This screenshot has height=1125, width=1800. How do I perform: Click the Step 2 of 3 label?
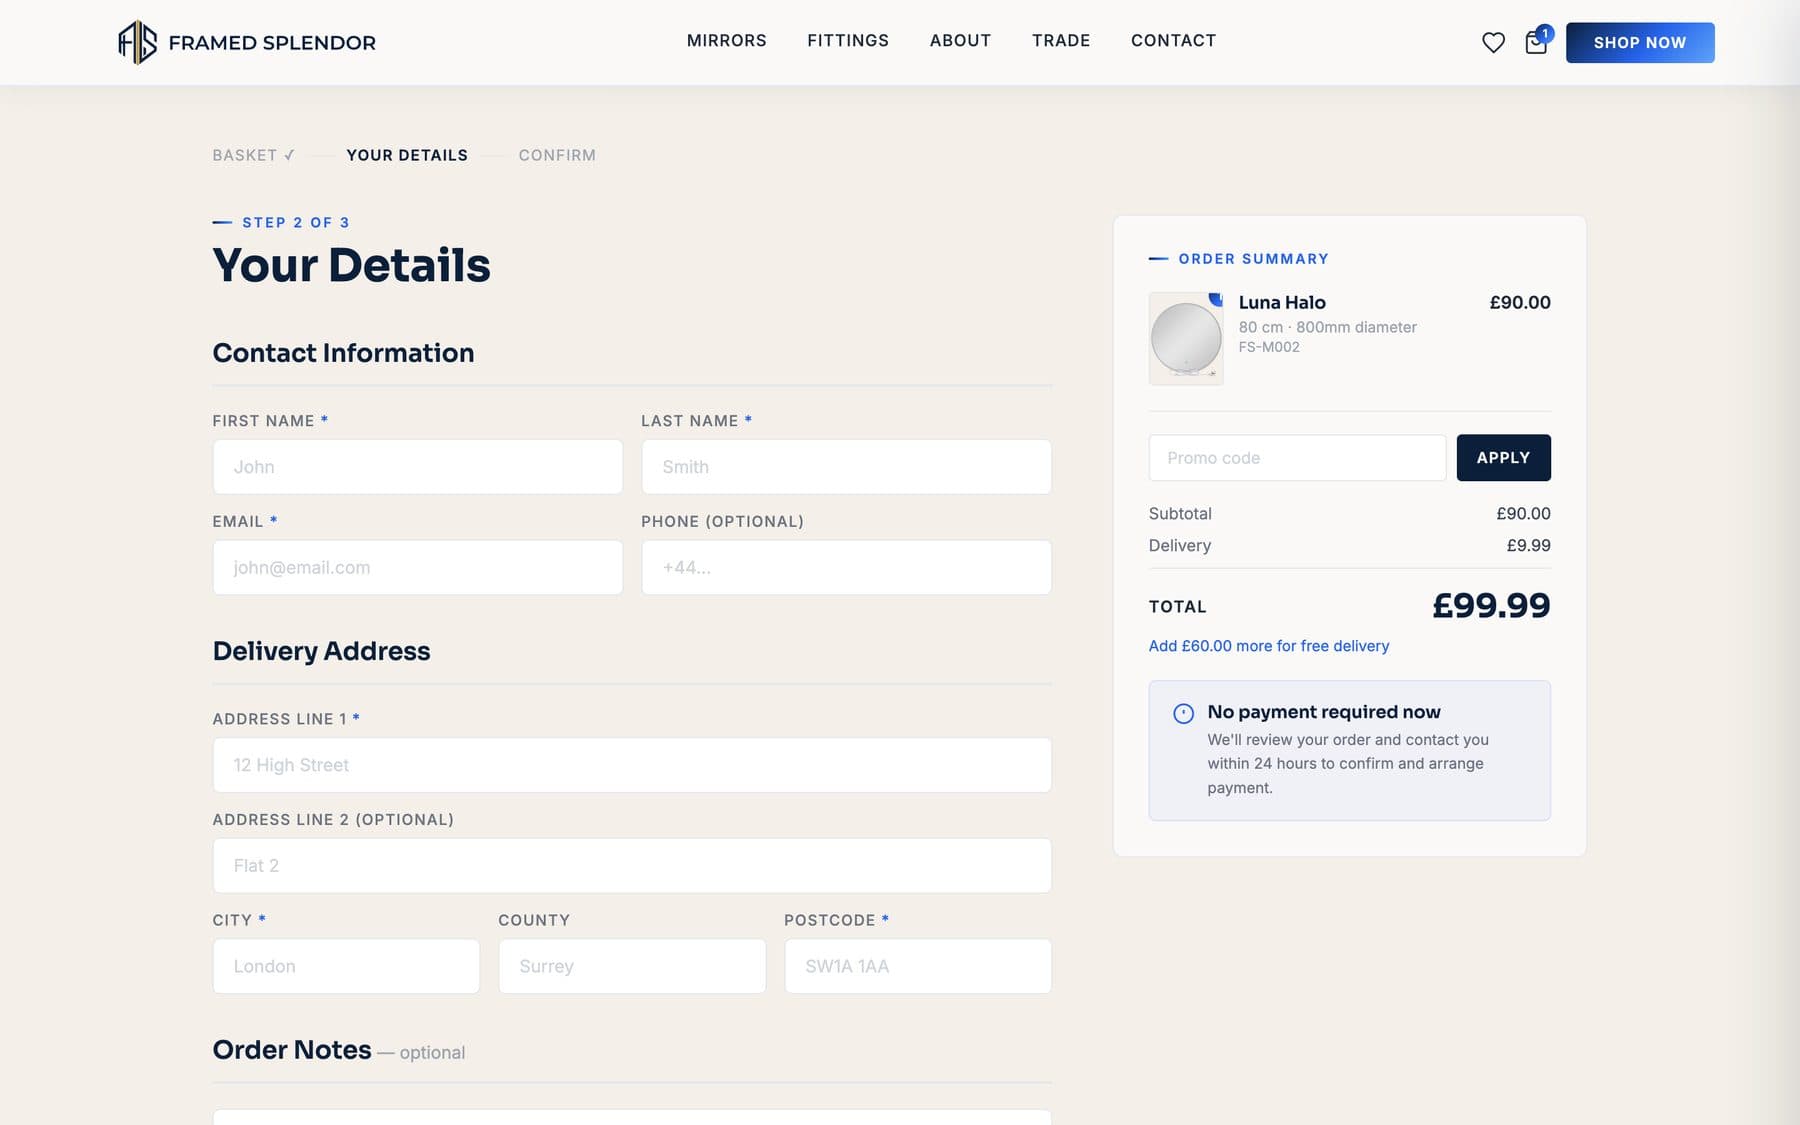pos(296,222)
